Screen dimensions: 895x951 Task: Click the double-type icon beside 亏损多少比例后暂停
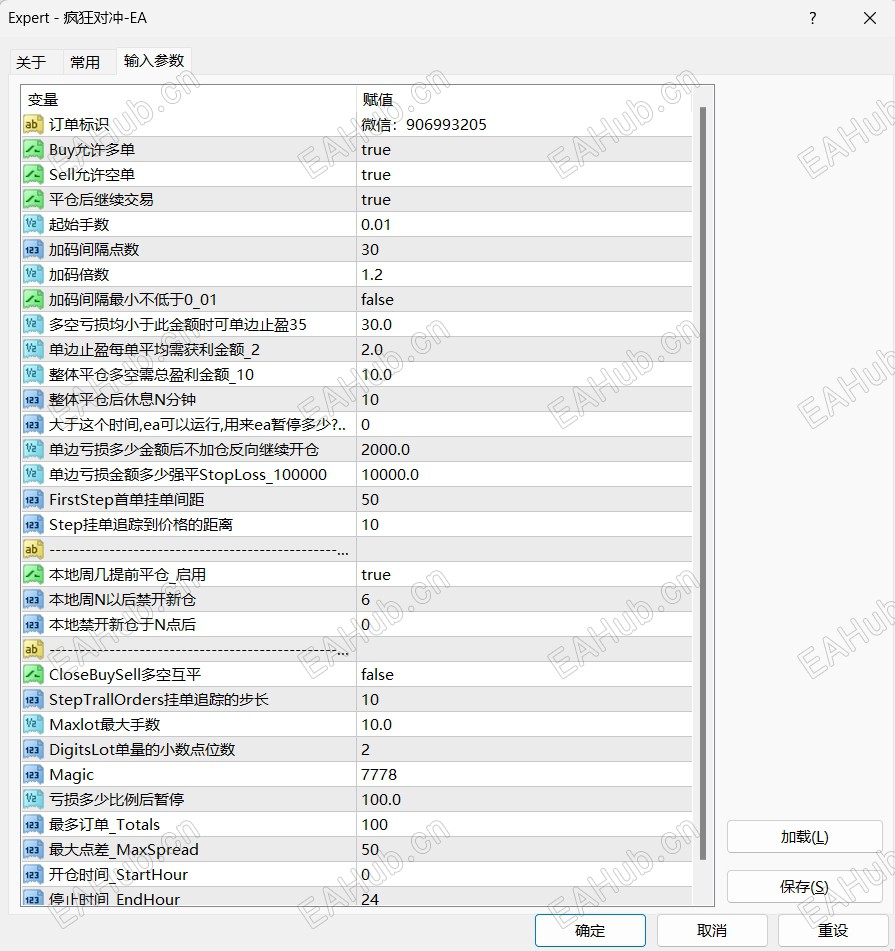click(33, 799)
